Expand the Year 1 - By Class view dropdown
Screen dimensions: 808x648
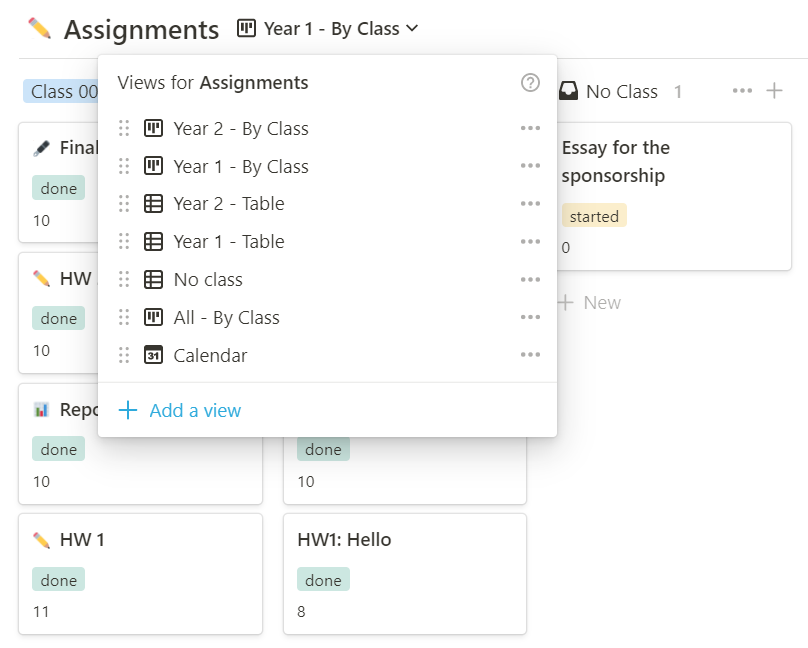pos(328,29)
